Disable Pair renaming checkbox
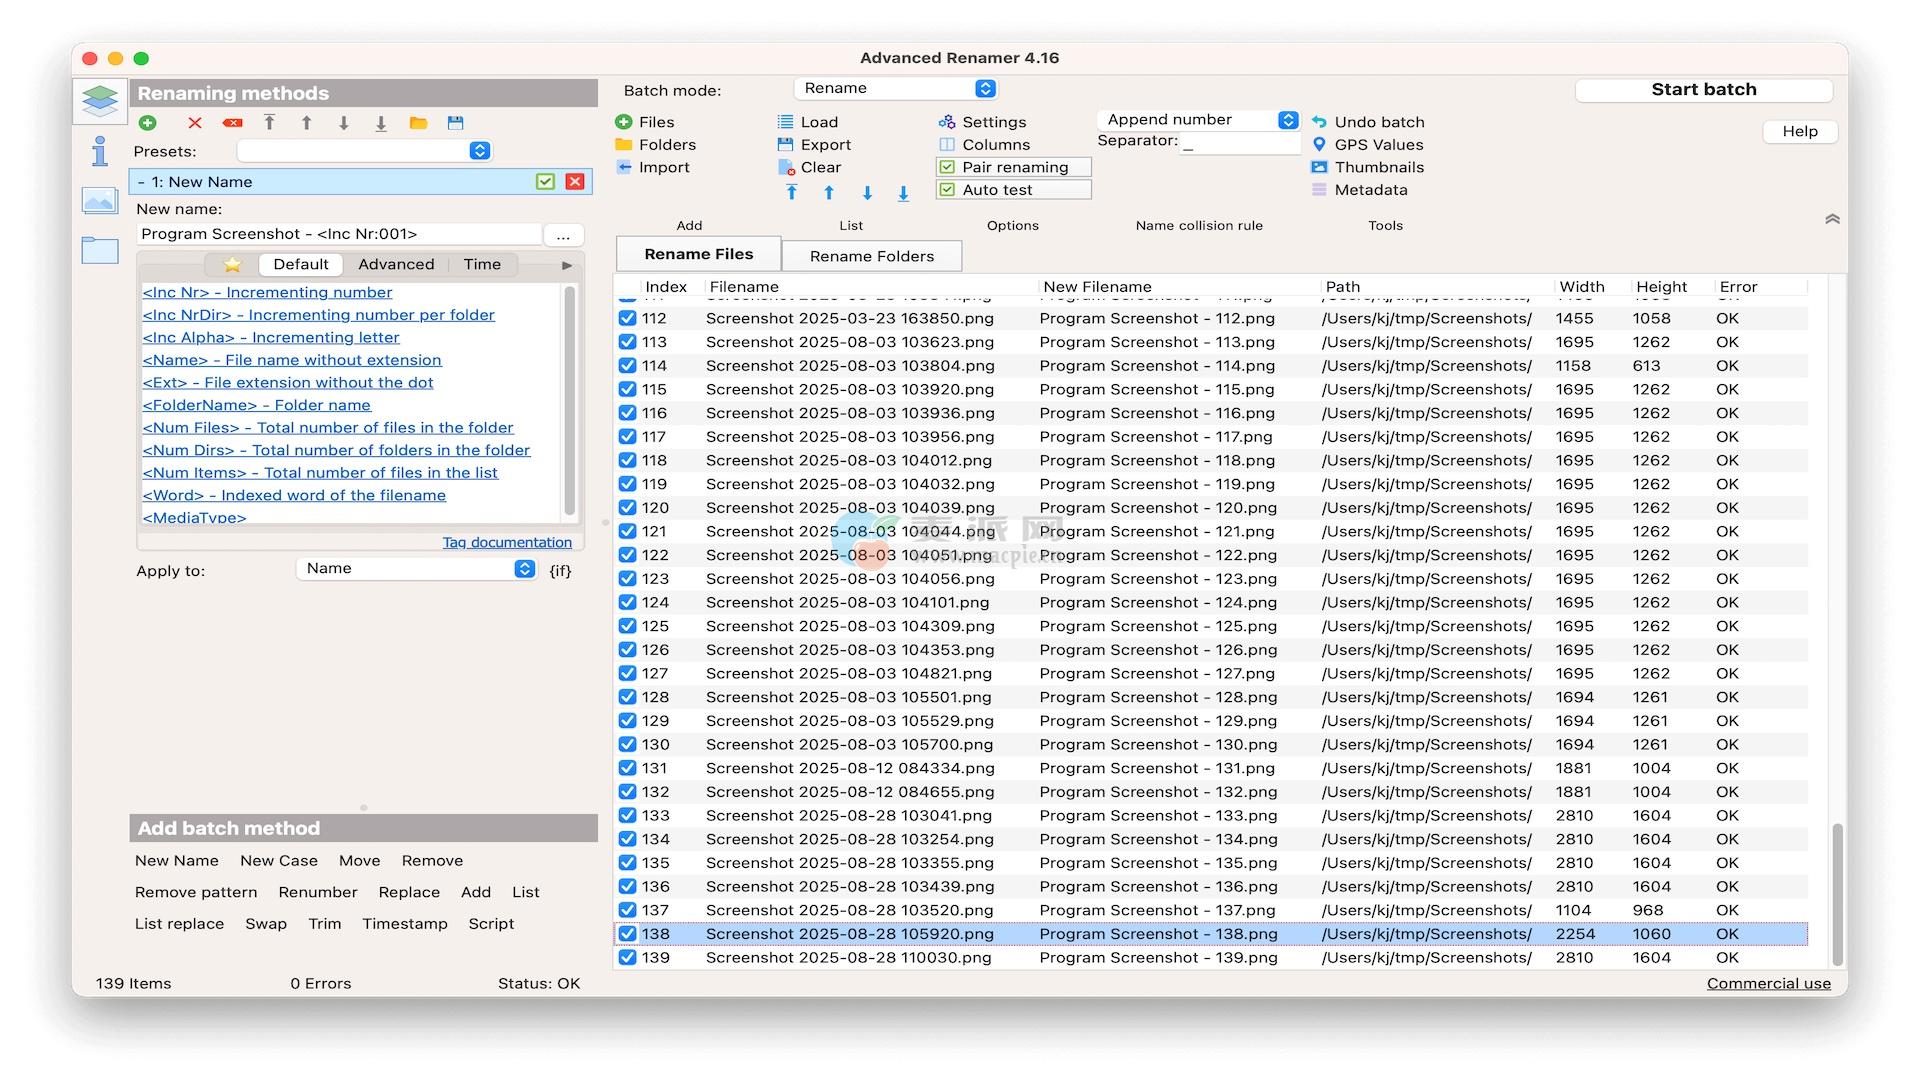The image size is (1920, 1080). coord(948,167)
